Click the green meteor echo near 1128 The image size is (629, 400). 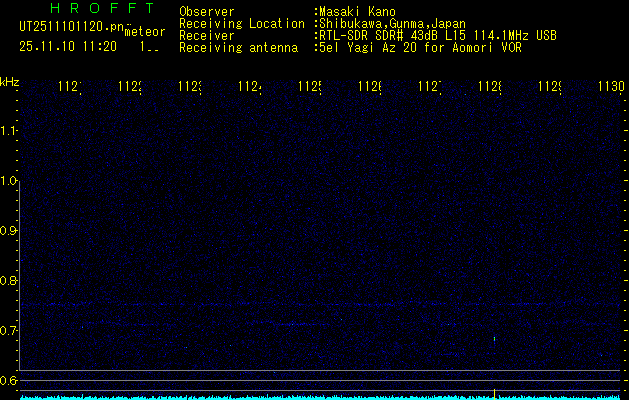(x=494, y=339)
